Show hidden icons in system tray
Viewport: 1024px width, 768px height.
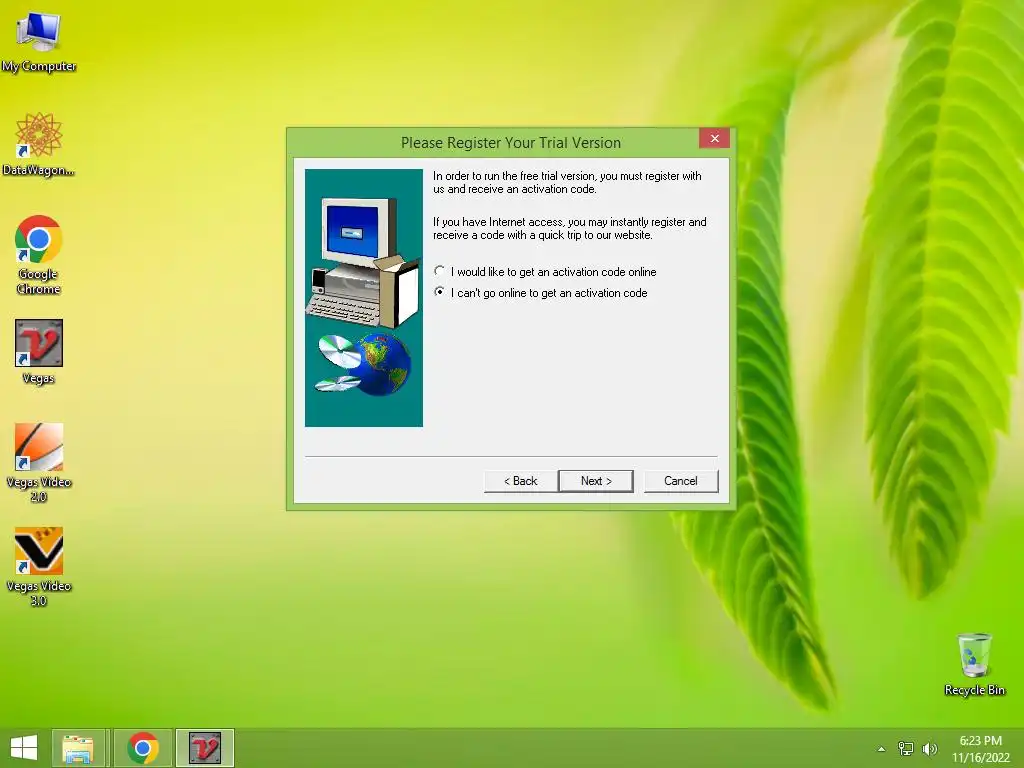tap(882, 749)
